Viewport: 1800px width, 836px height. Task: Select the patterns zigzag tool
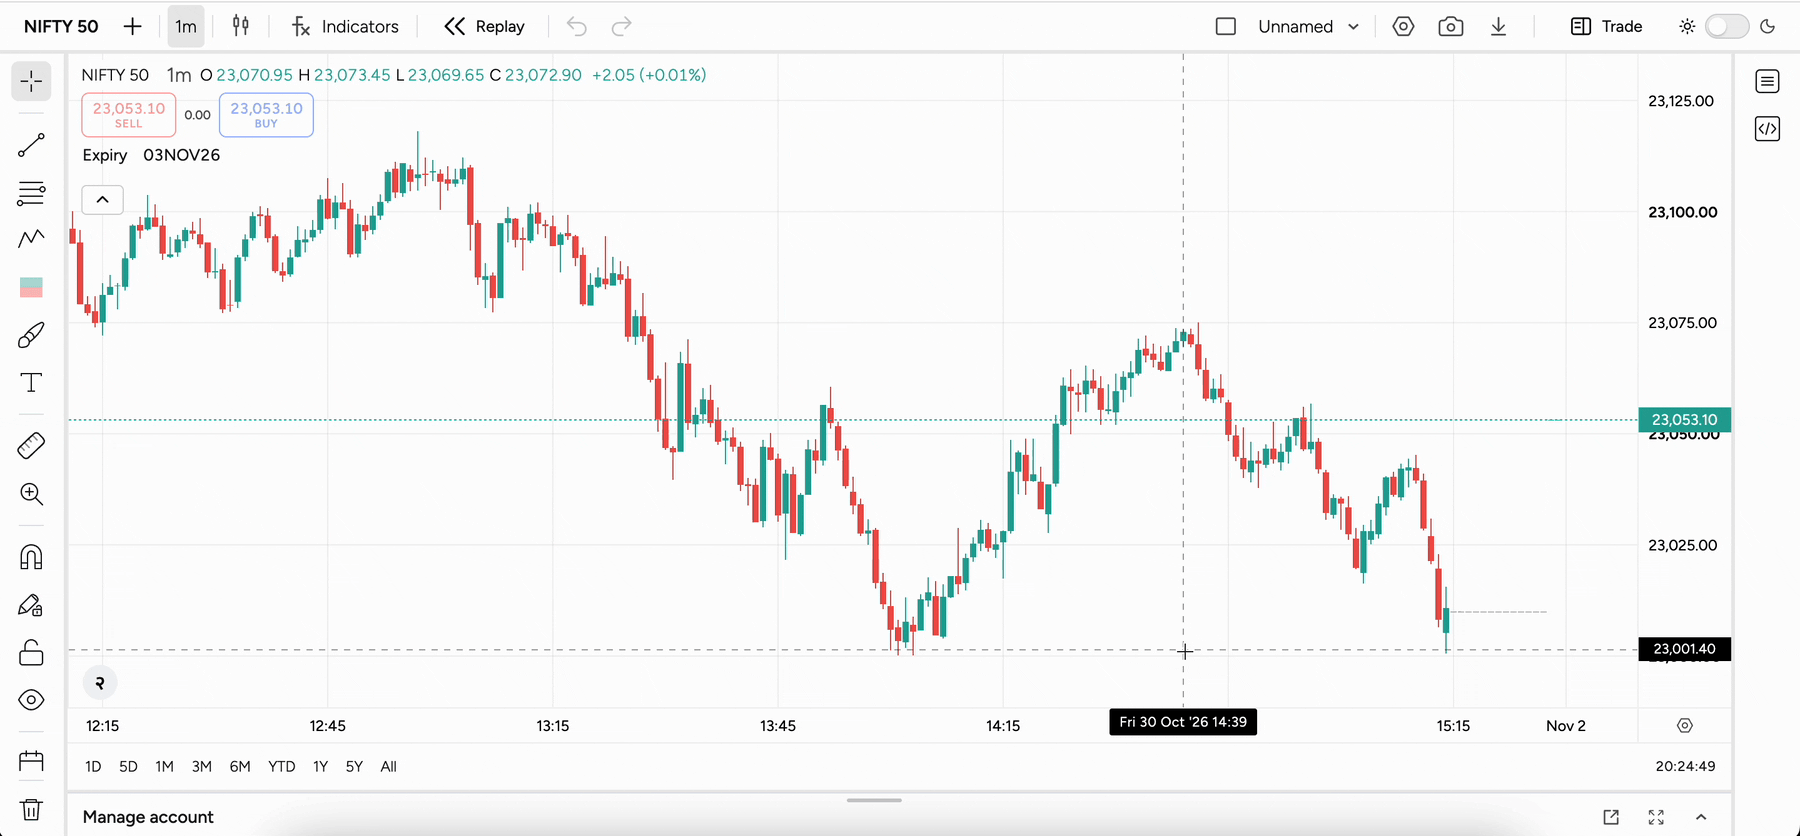pyautogui.click(x=31, y=238)
